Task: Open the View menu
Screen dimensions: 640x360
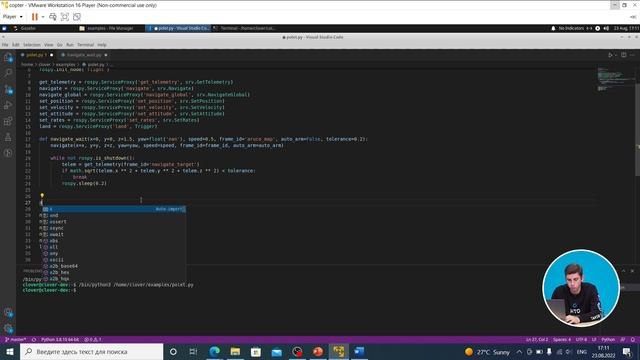Action: pyautogui.click(x=49, y=45)
